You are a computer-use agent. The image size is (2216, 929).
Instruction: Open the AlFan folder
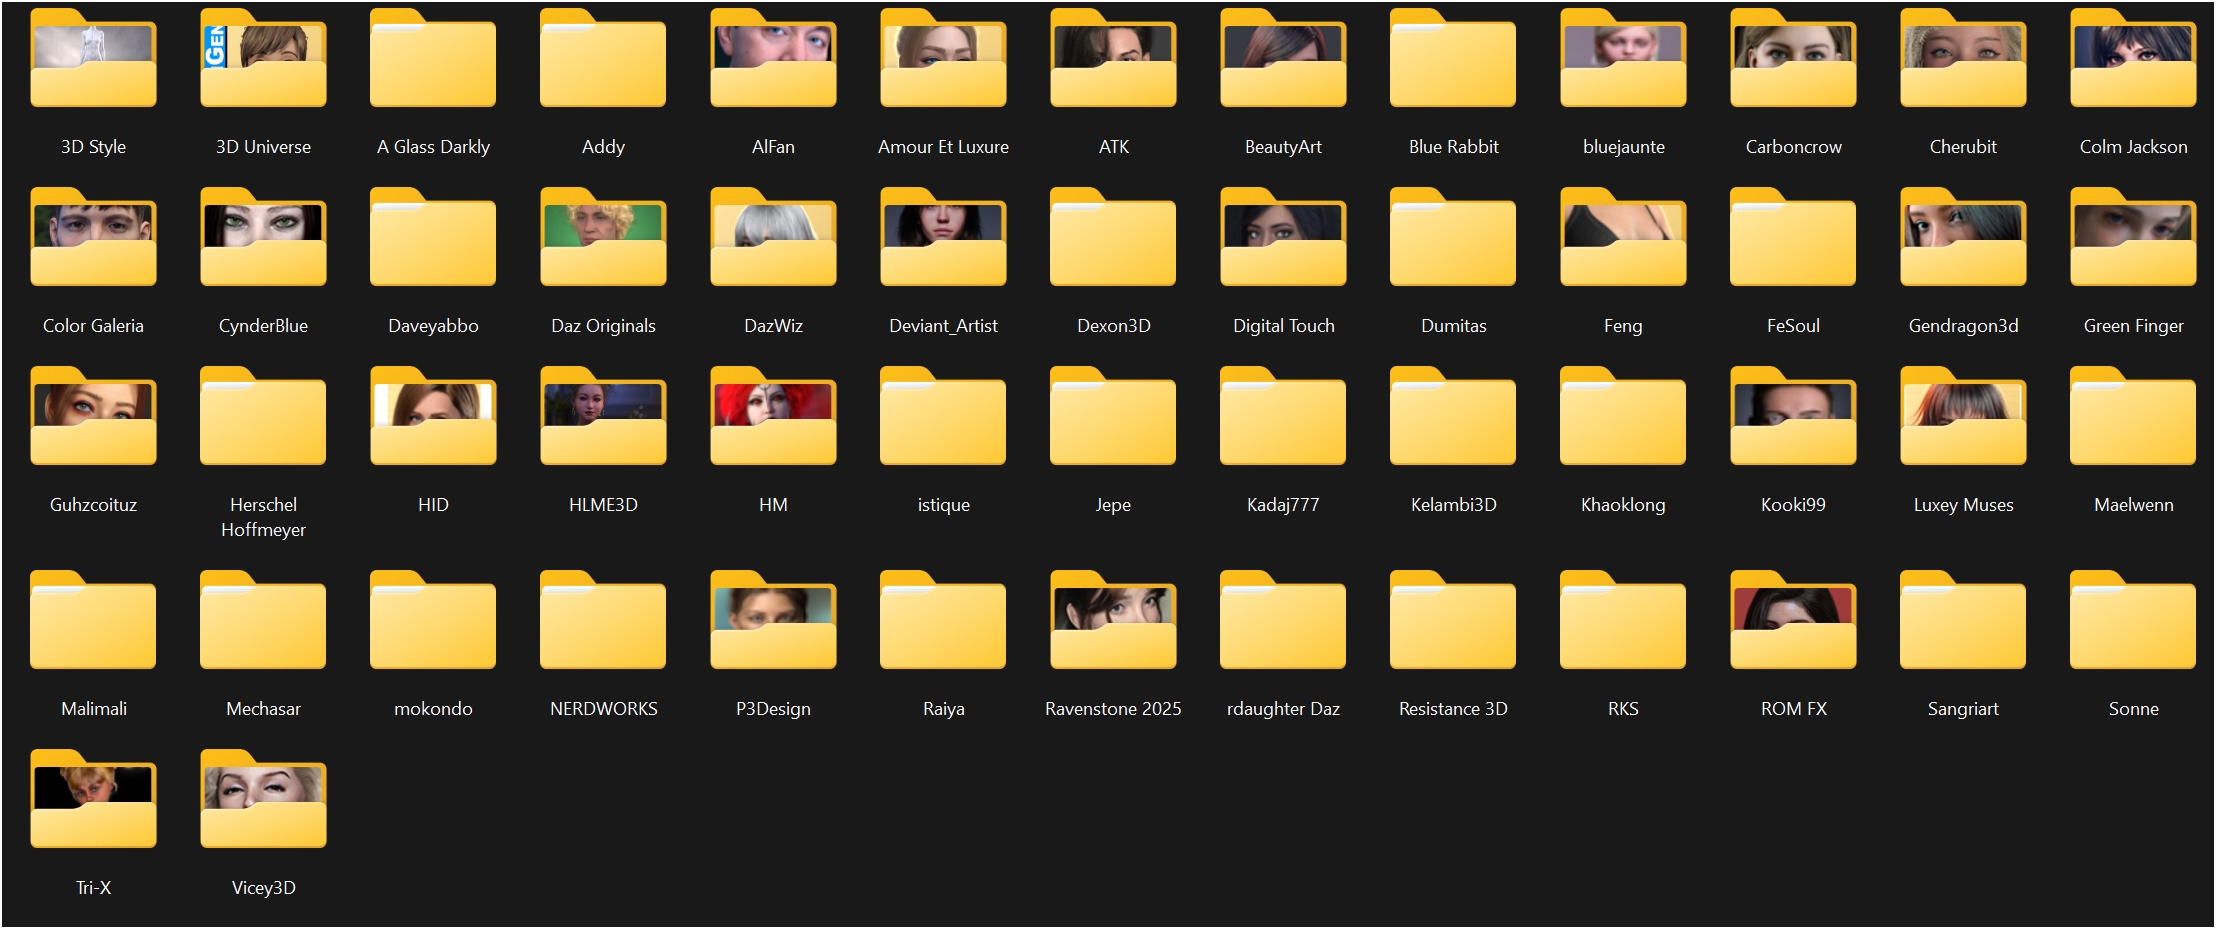pos(773,58)
